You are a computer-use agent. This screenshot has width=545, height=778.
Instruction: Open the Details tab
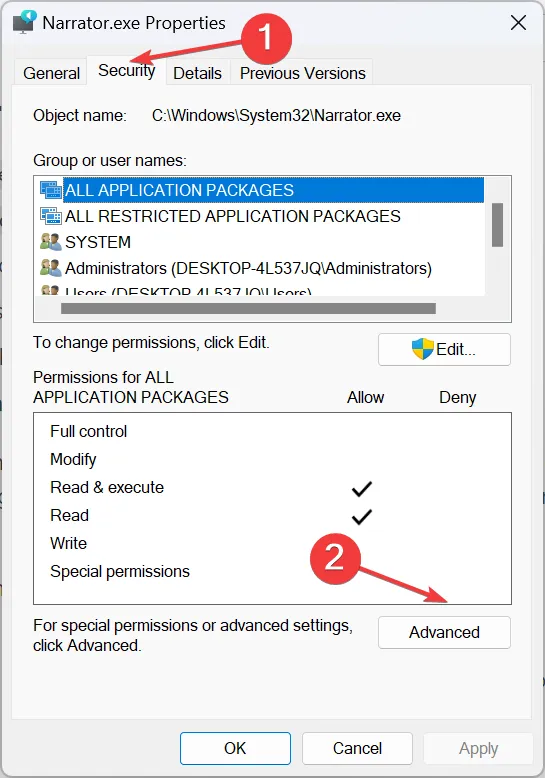point(197,73)
